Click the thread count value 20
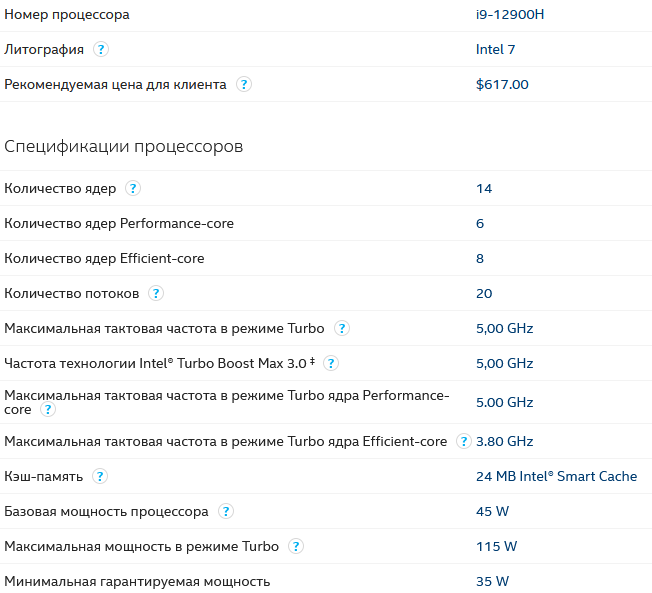The height and width of the screenshot is (593, 652). (x=484, y=293)
